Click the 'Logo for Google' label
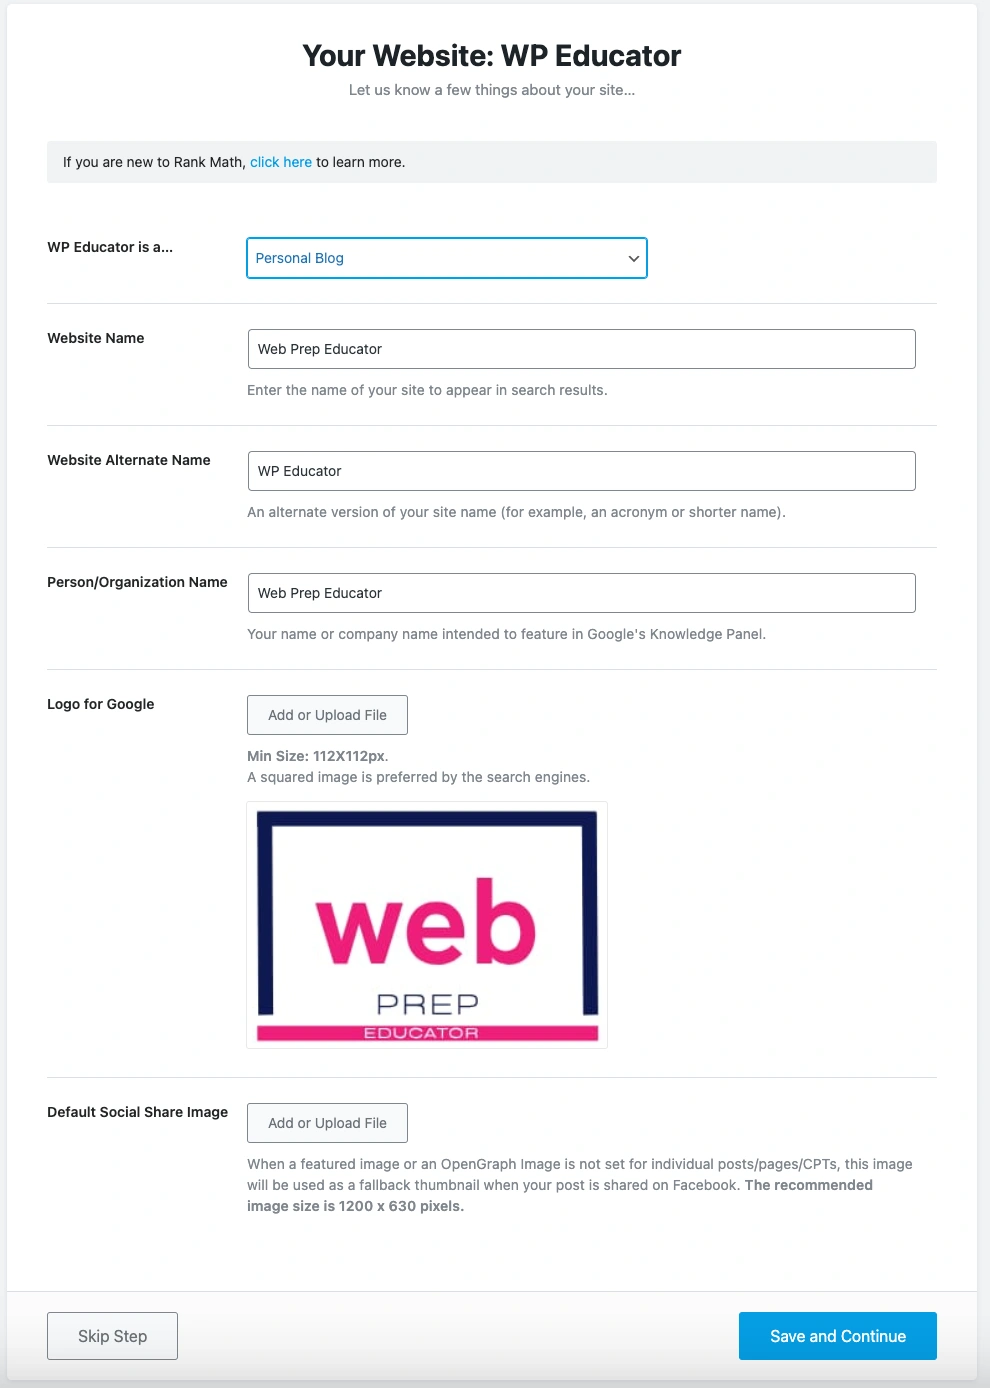The image size is (990, 1388). (101, 704)
